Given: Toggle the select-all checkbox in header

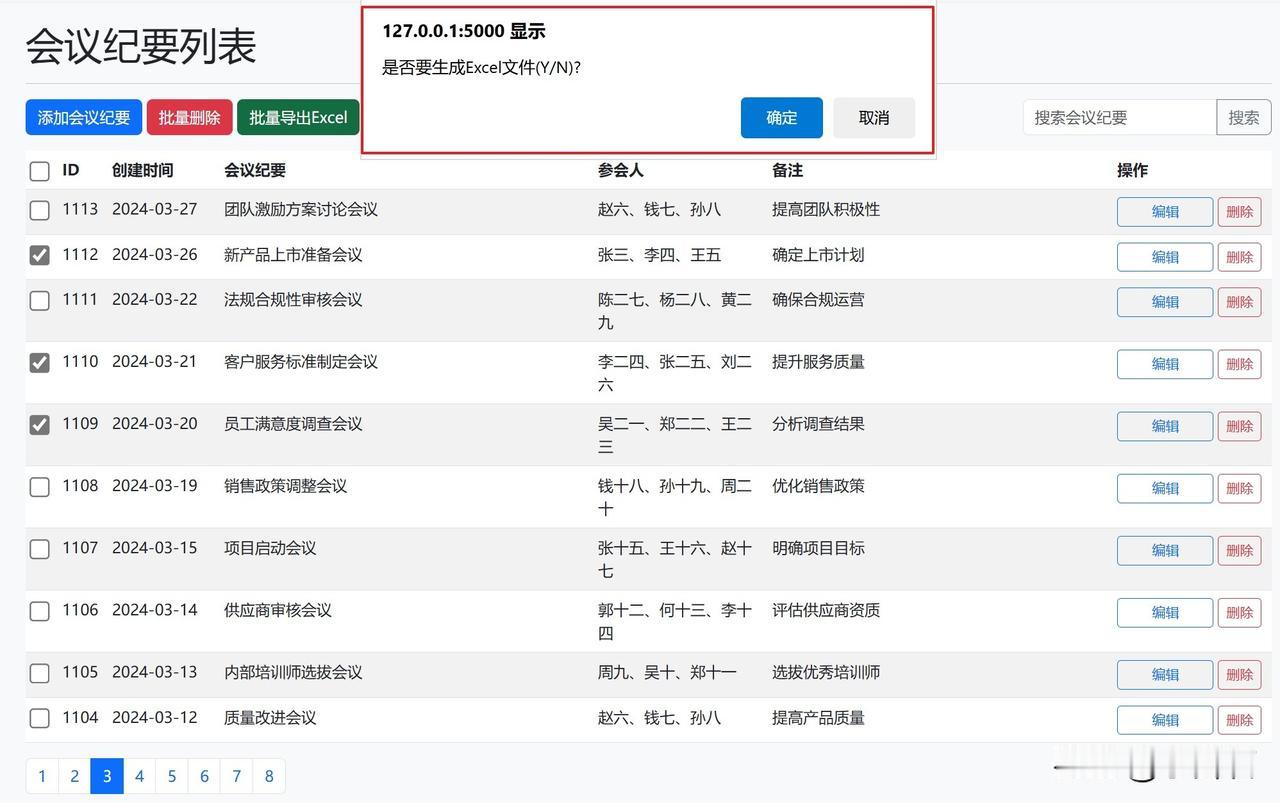Looking at the screenshot, I should click(40, 171).
